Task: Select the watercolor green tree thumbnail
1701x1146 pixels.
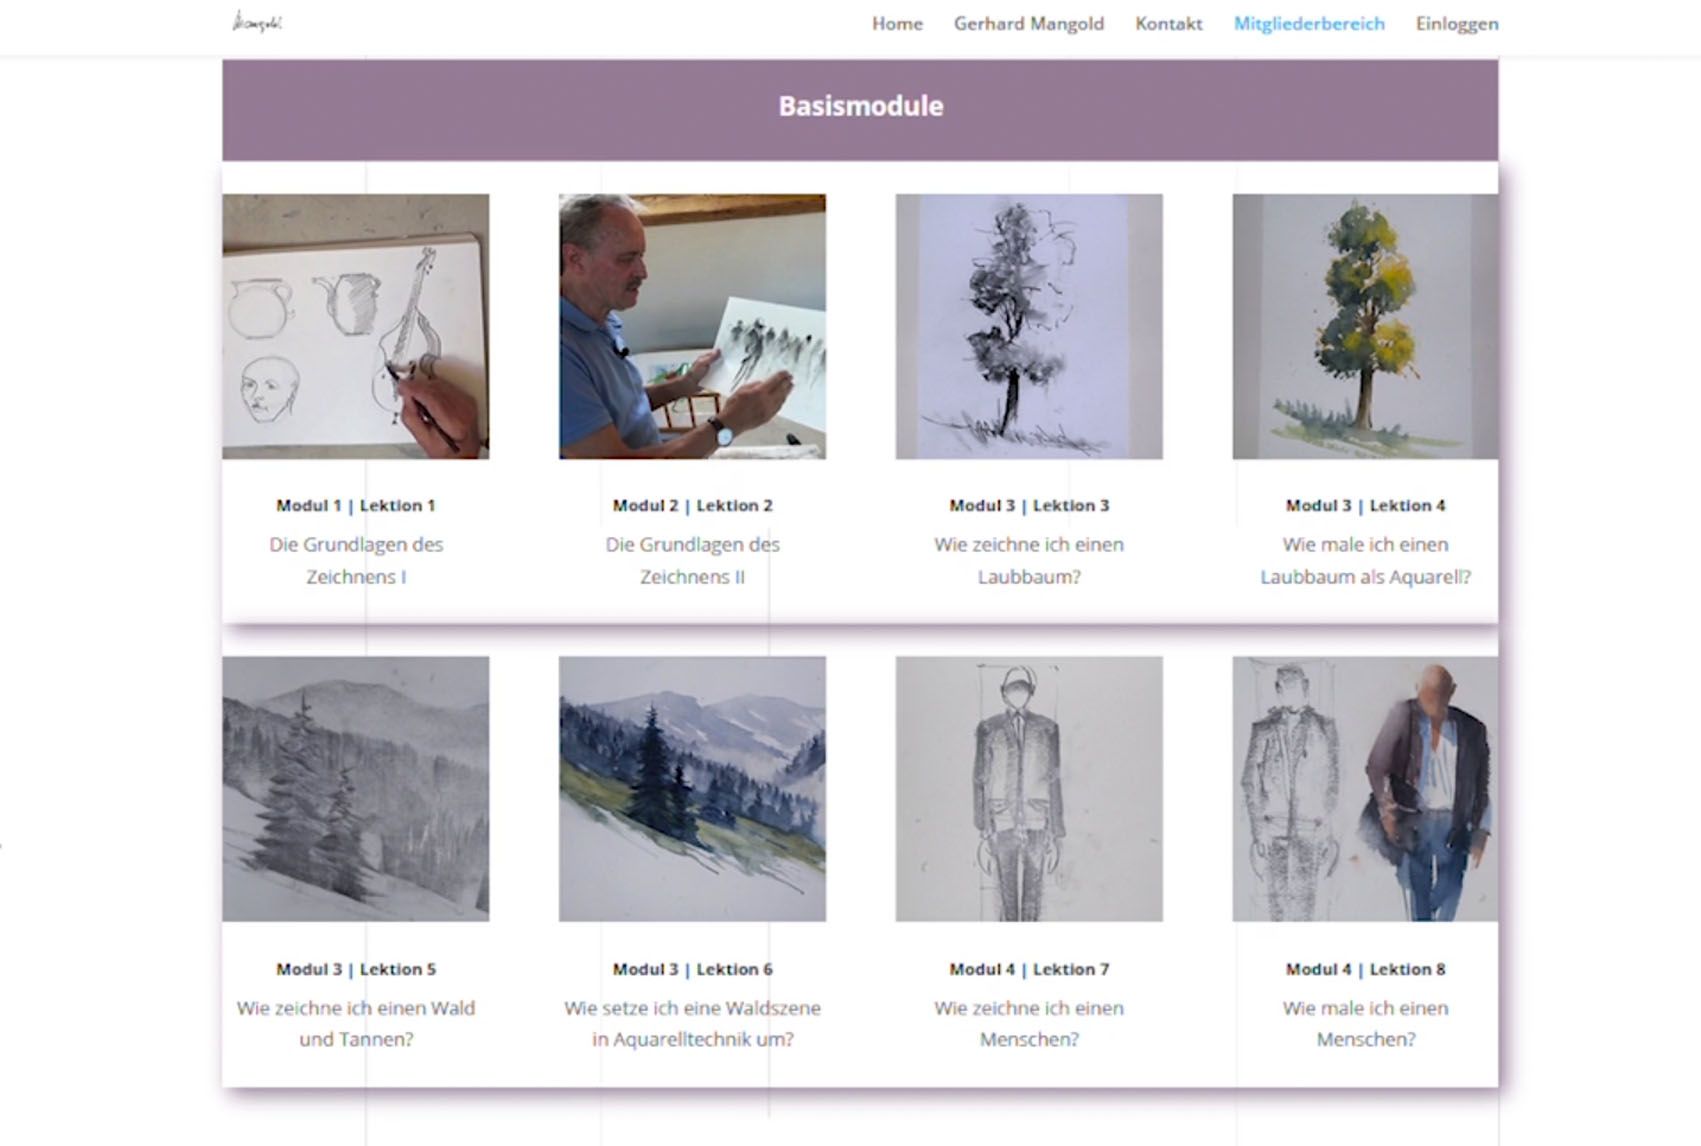Action: point(1364,326)
